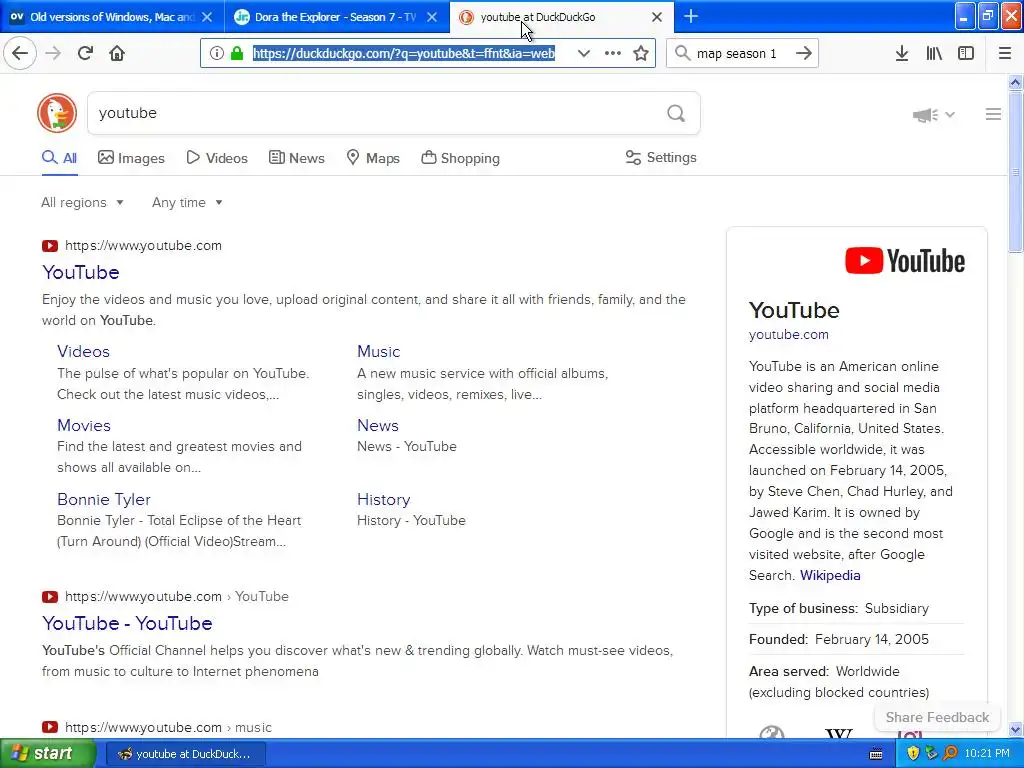Screen dimensions: 1024x768
Task: Open the Firefox hamburger menu
Action: pos(1005,53)
